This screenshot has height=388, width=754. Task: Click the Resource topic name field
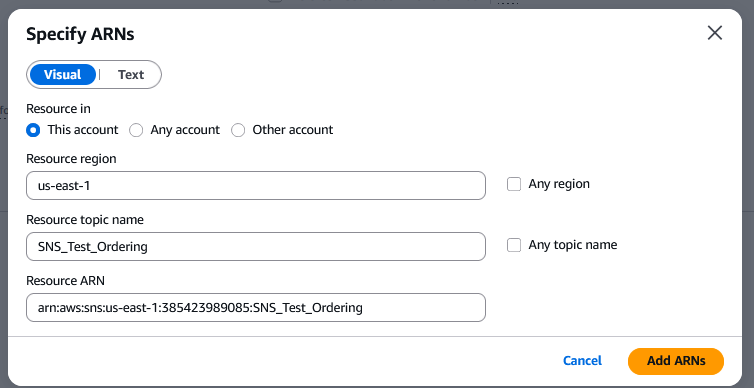[256, 247]
